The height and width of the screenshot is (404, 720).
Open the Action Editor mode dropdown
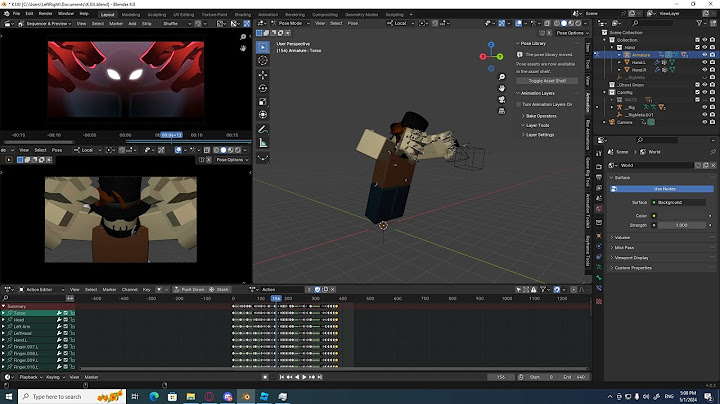click(x=41, y=290)
